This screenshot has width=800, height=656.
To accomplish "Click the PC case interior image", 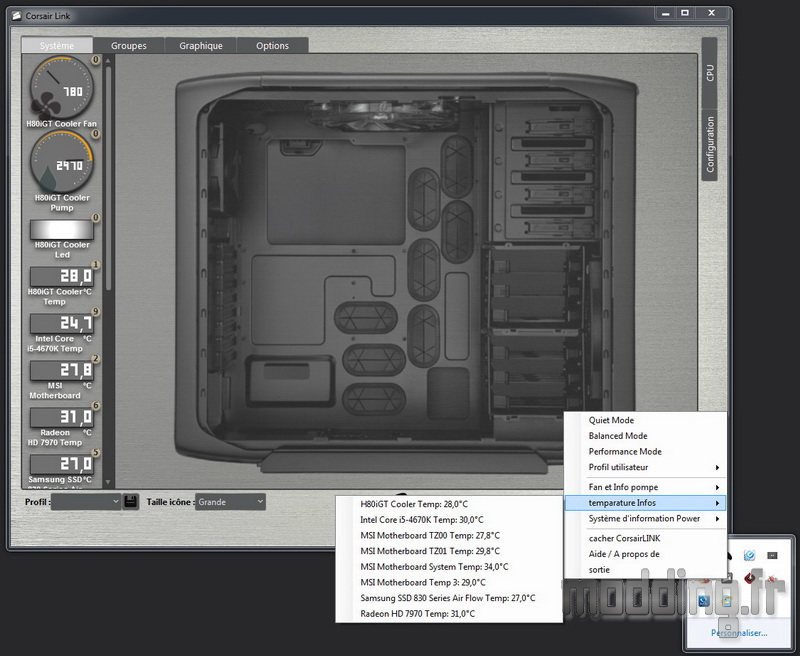I will tap(406, 273).
